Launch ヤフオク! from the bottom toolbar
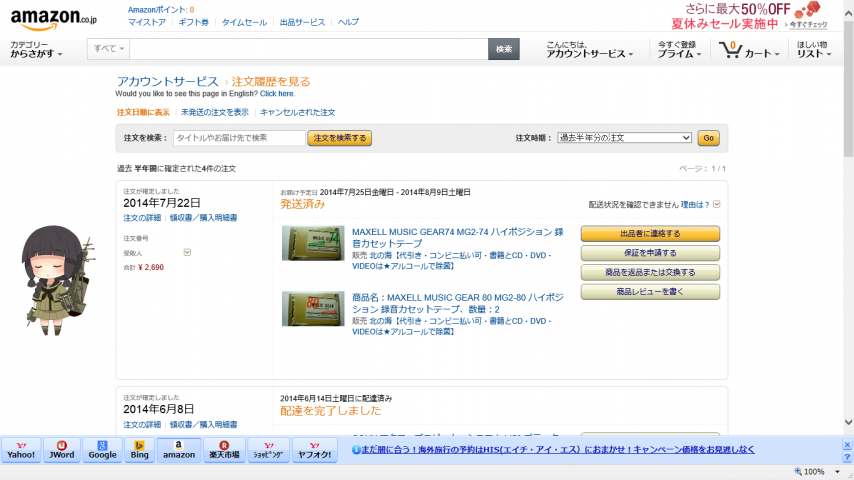 [315, 450]
